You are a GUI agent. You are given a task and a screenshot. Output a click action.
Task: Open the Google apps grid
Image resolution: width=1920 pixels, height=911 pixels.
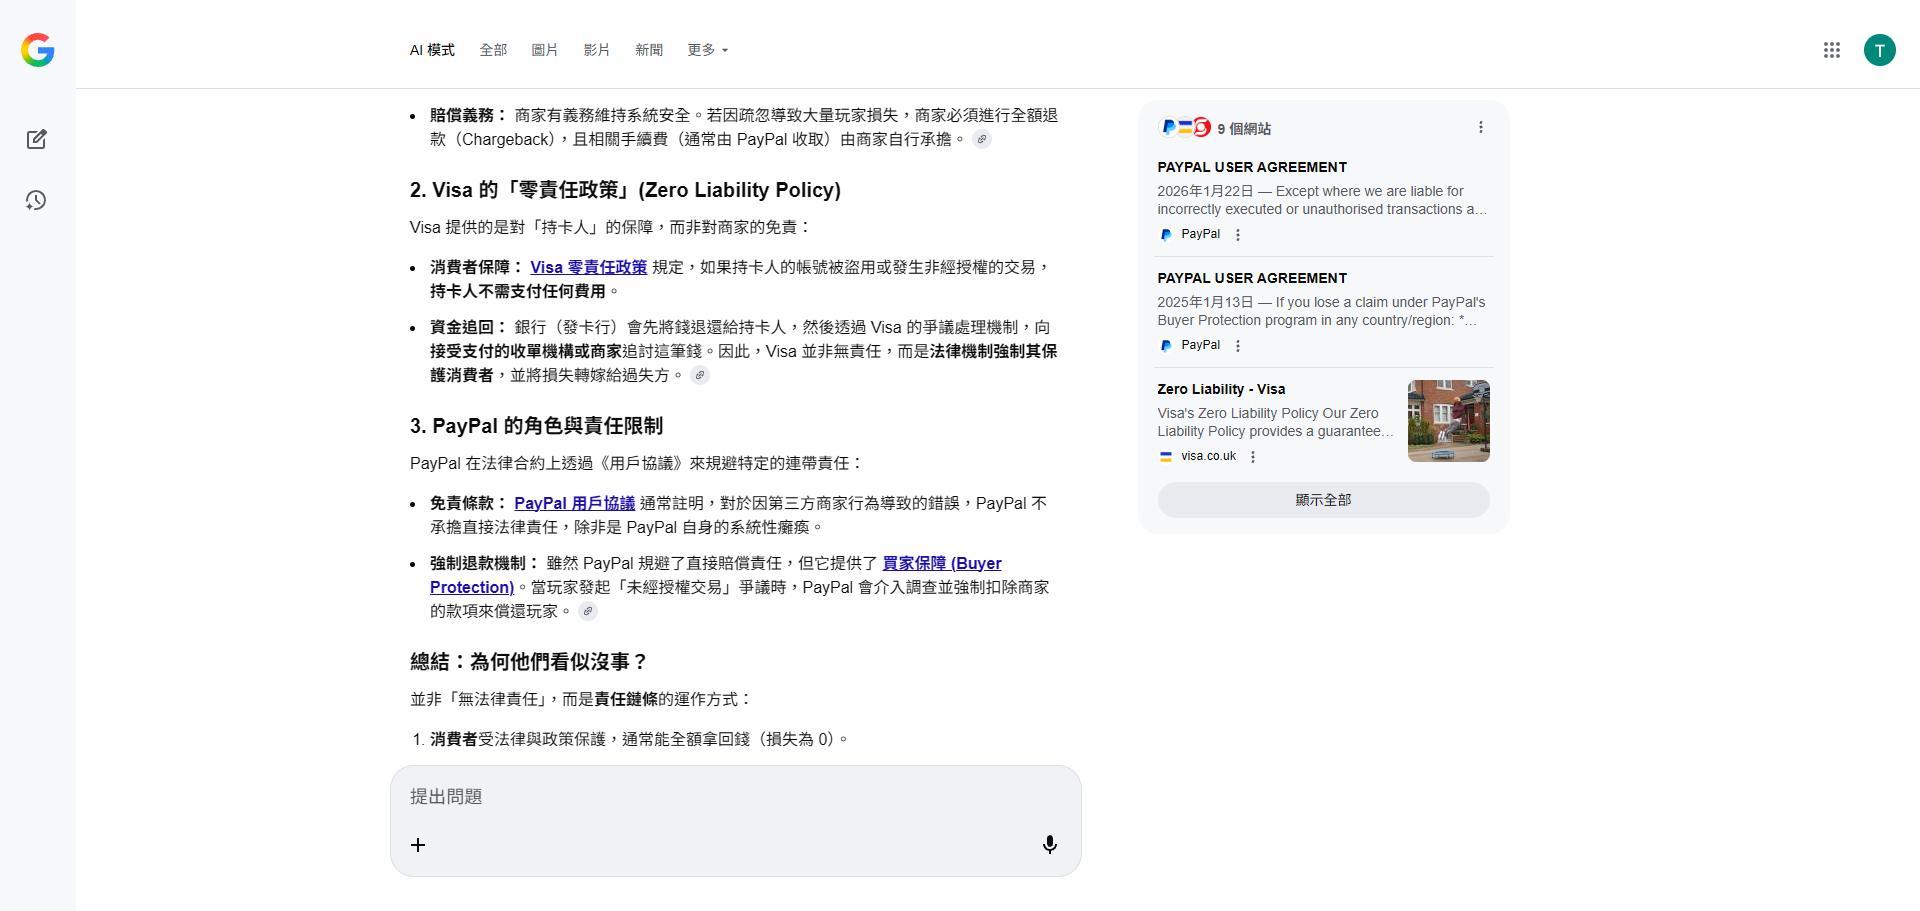click(x=1831, y=49)
